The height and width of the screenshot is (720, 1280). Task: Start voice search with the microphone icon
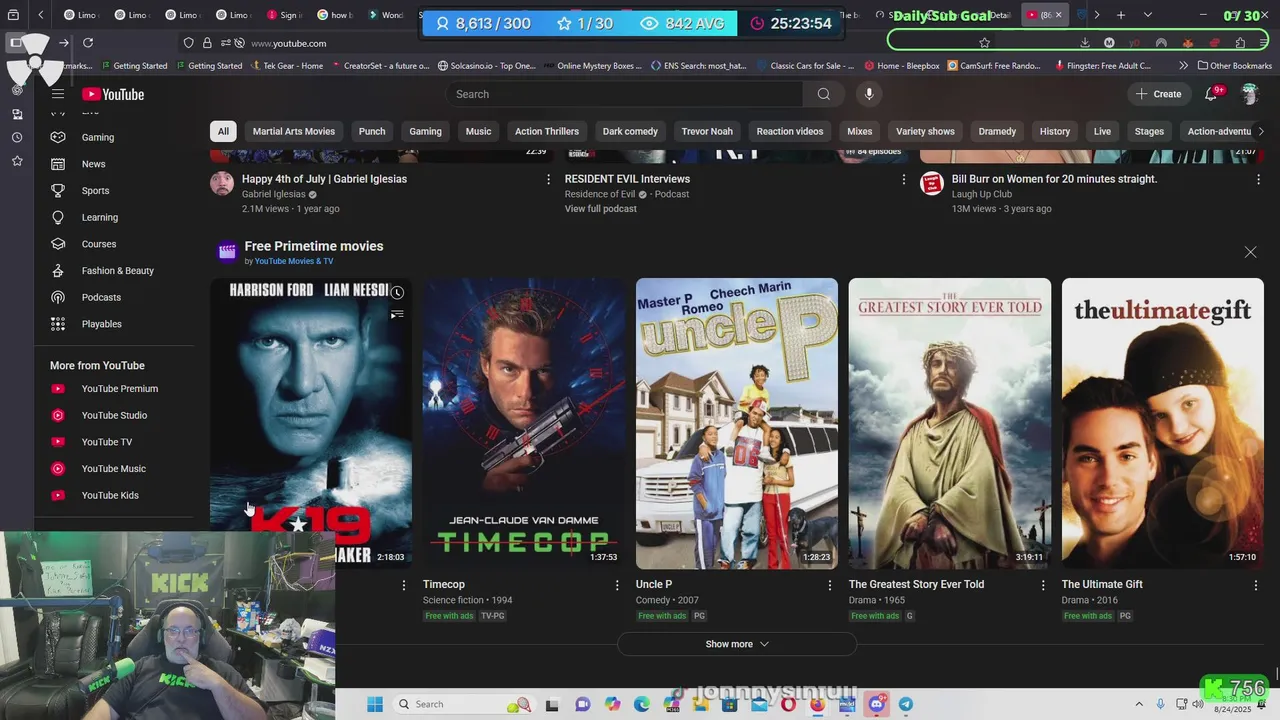[869, 94]
